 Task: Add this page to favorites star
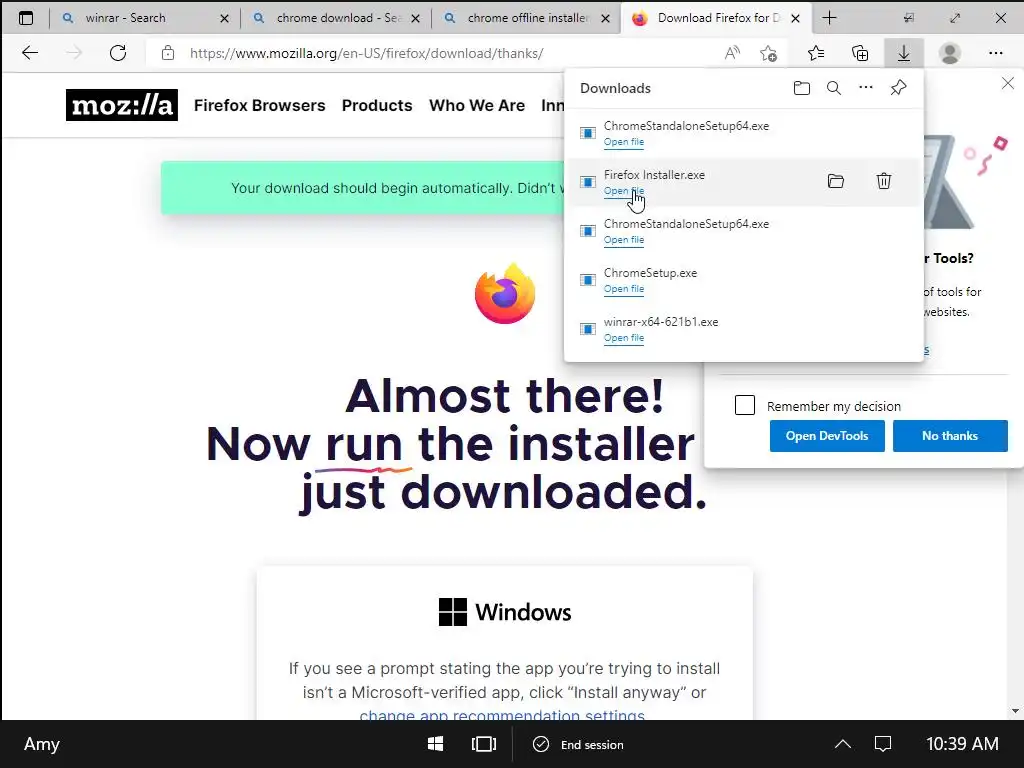769,53
